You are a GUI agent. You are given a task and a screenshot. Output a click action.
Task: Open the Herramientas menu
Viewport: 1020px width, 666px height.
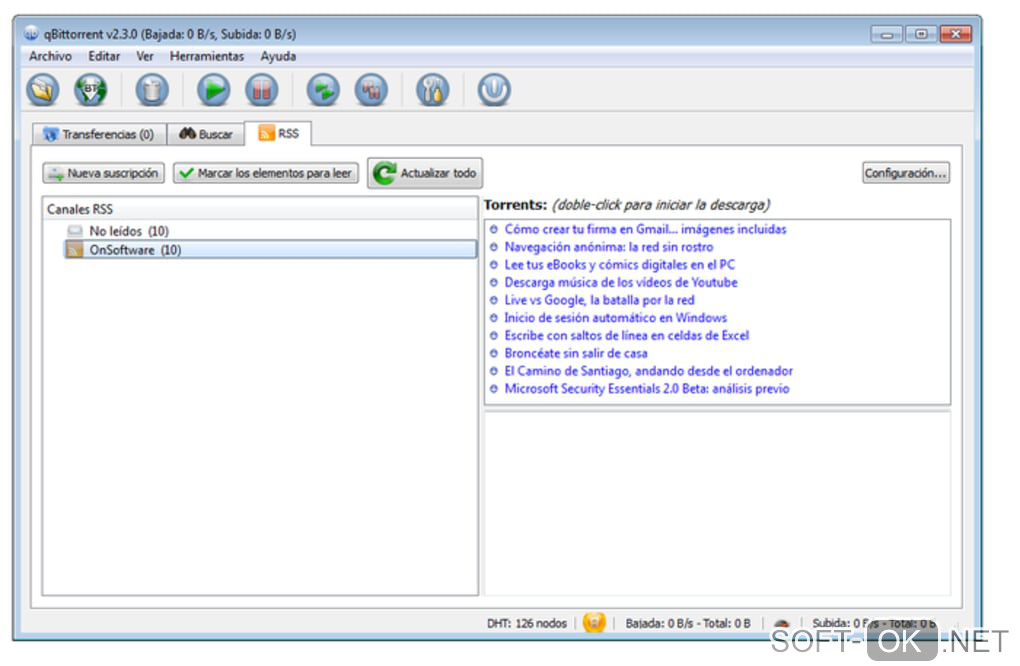point(207,56)
